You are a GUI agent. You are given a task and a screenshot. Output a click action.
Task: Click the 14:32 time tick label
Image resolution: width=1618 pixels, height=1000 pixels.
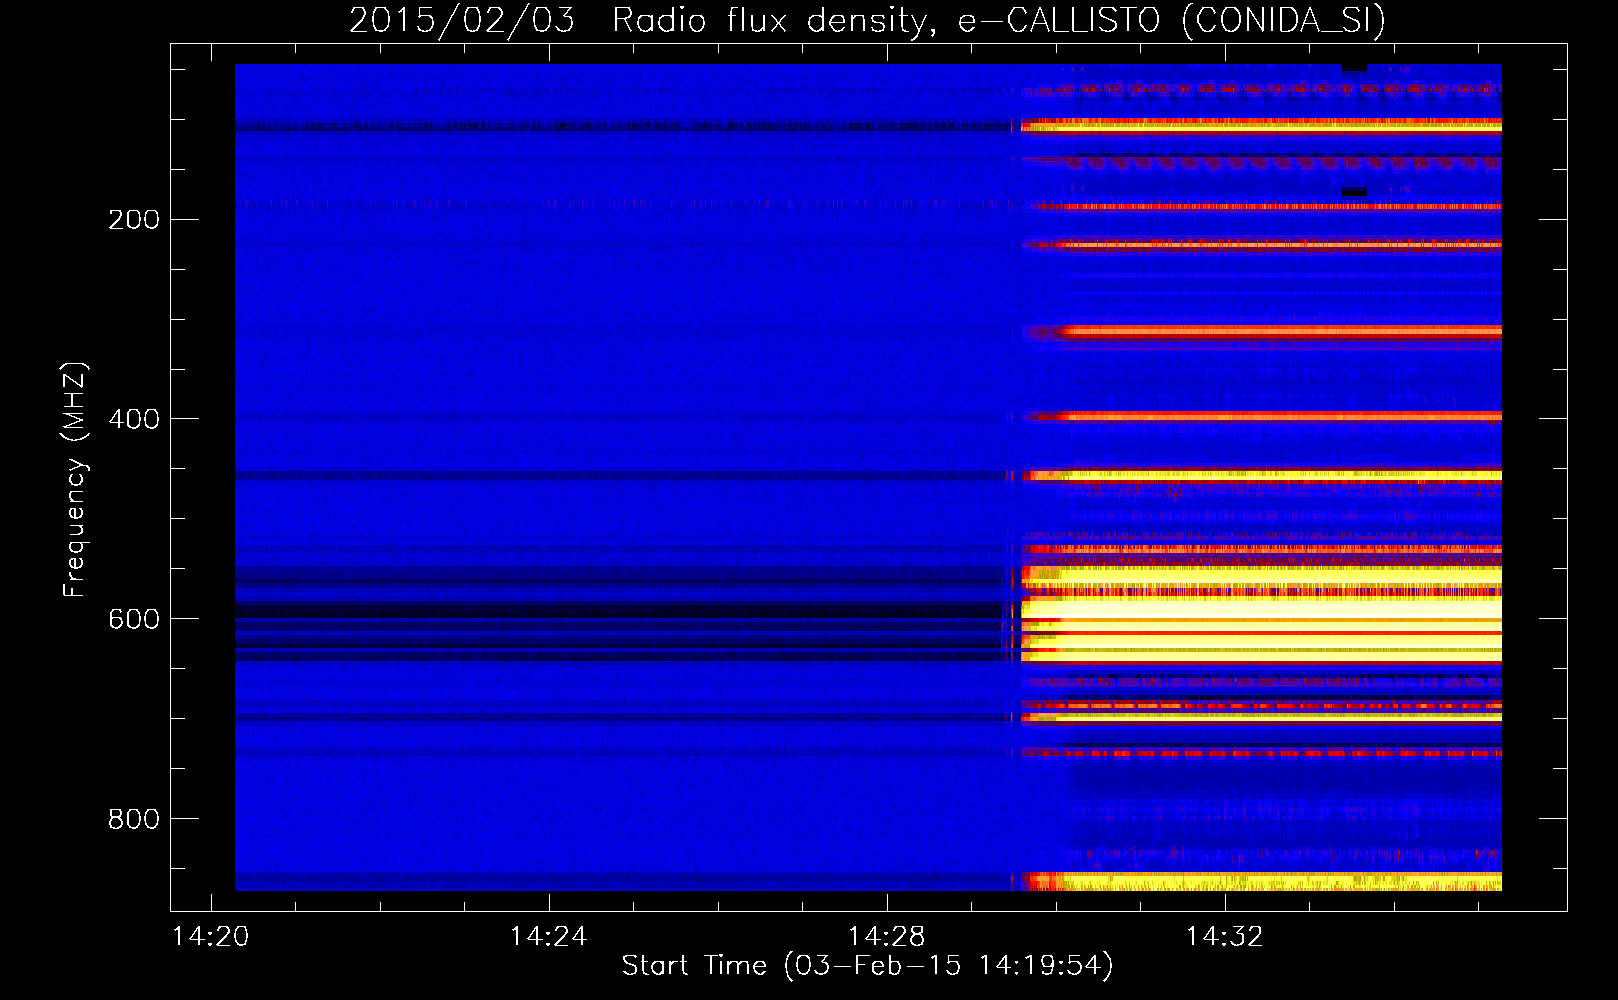click(x=1224, y=936)
